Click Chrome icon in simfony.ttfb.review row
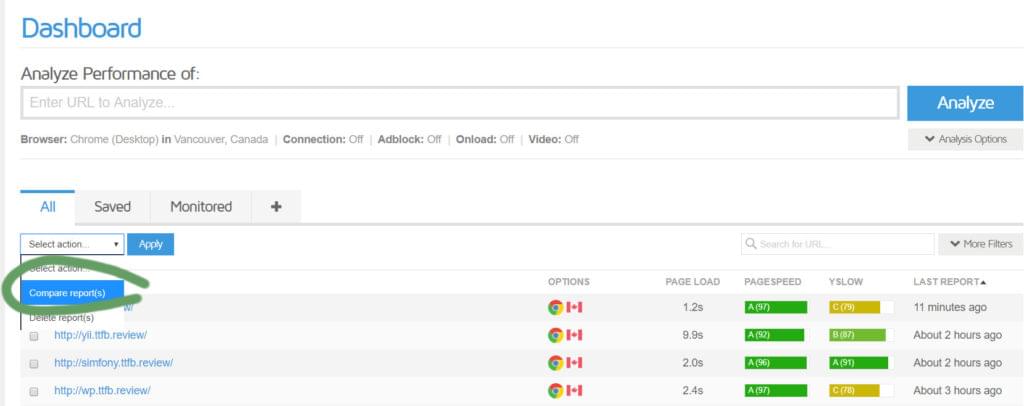Image resolution: width=1024 pixels, height=406 pixels. (x=555, y=362)
